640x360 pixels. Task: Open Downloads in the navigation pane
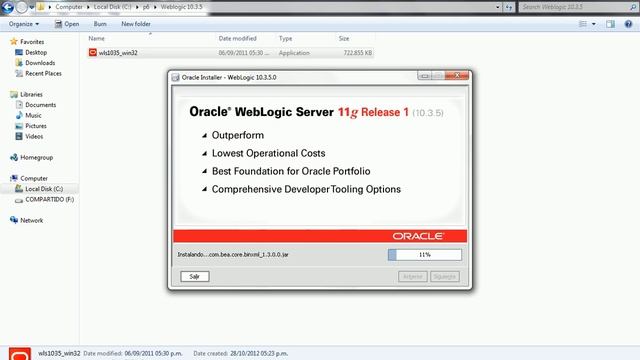tap(40, 63)
